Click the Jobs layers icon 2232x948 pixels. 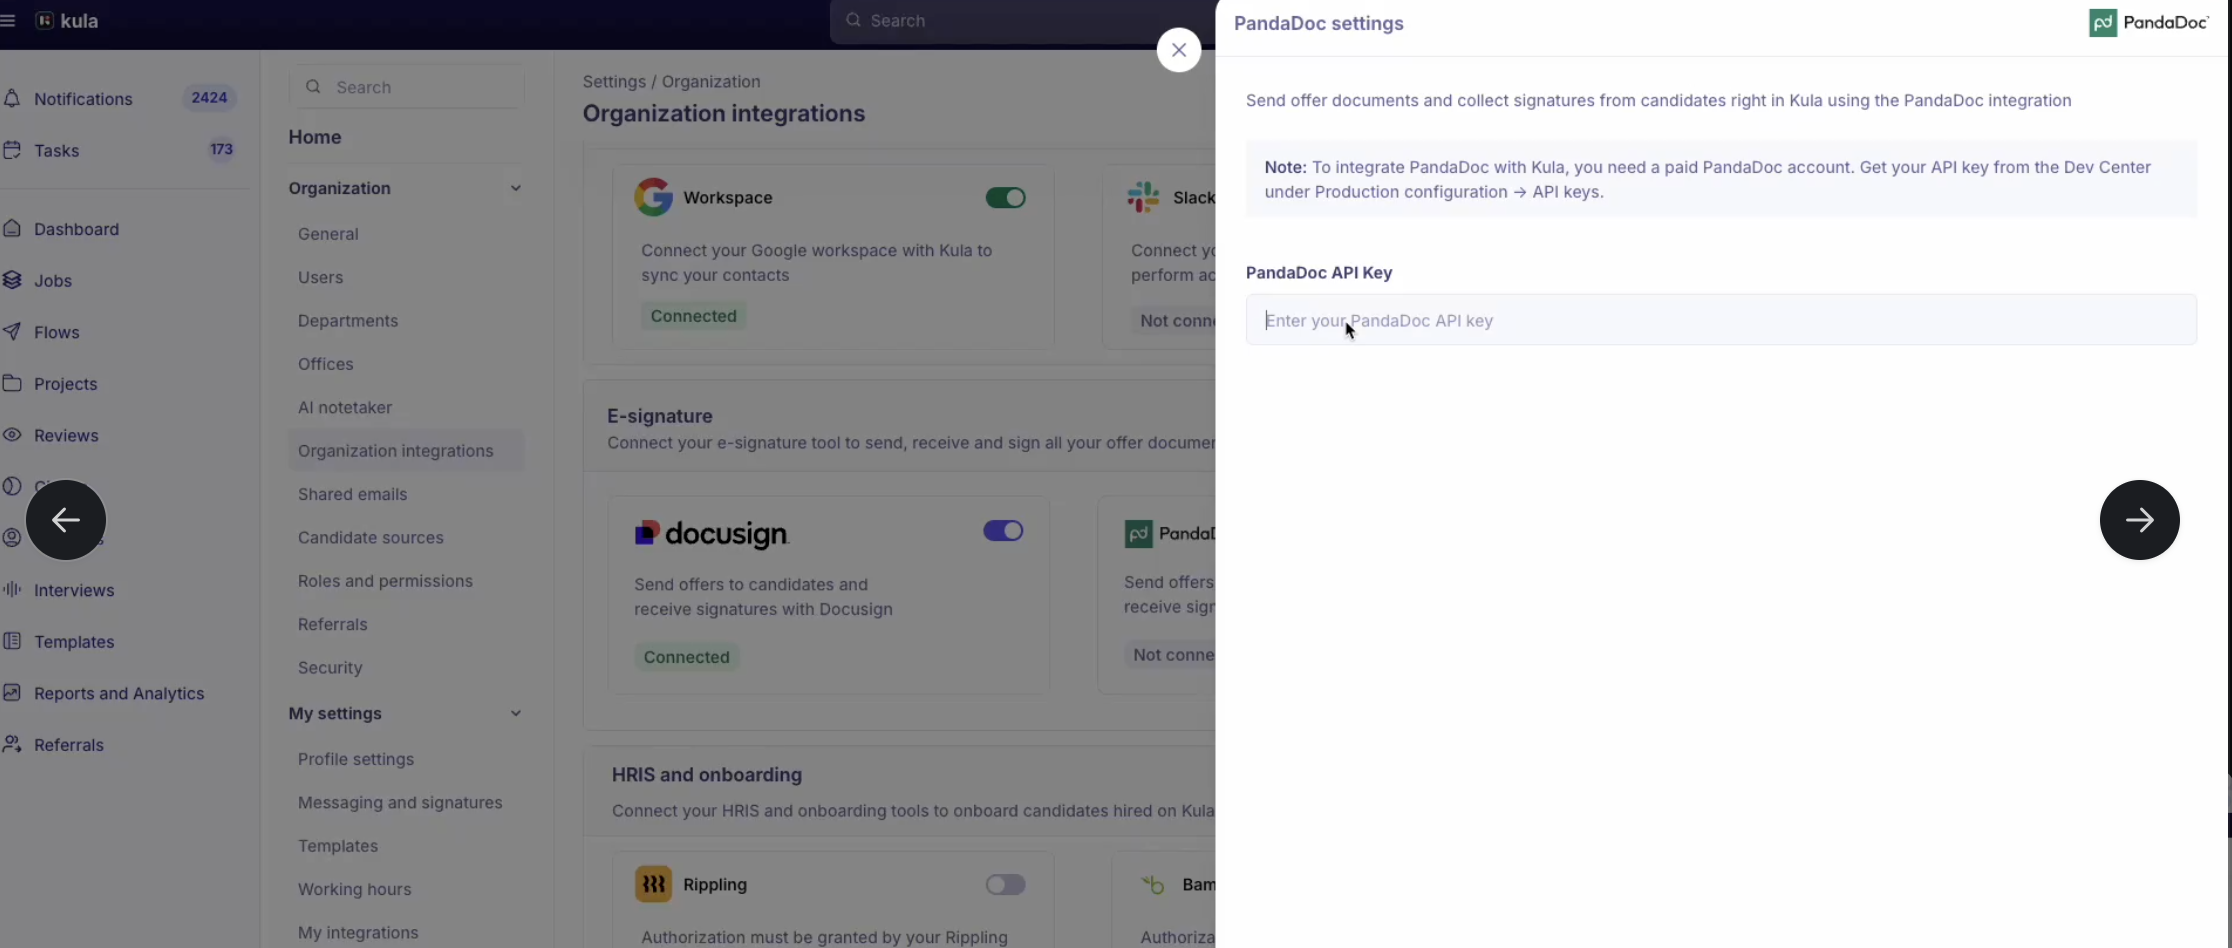[x=12, y=280]
